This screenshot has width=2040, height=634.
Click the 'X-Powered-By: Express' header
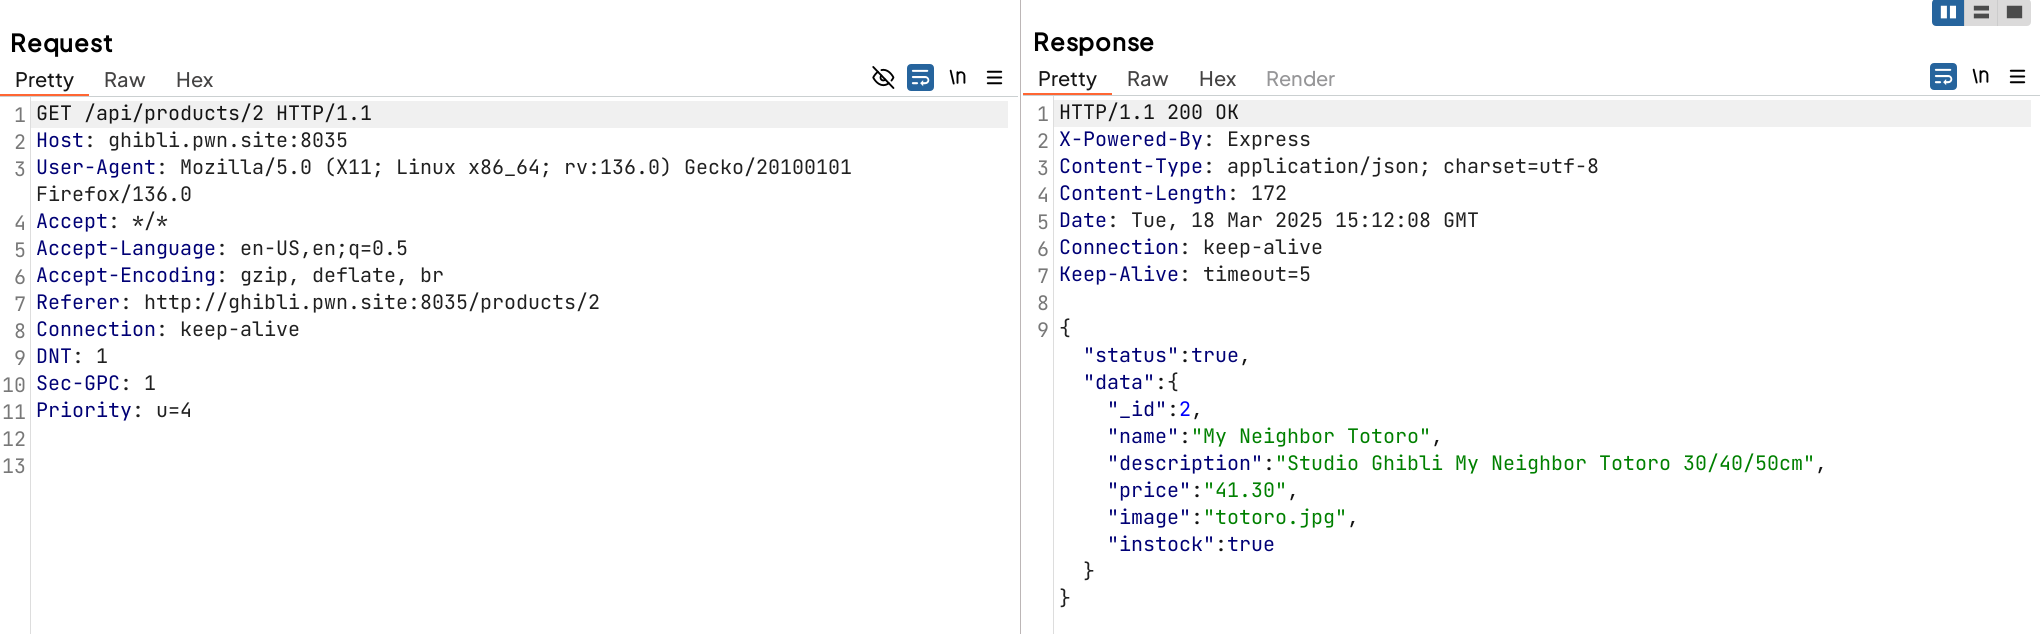1185,140
